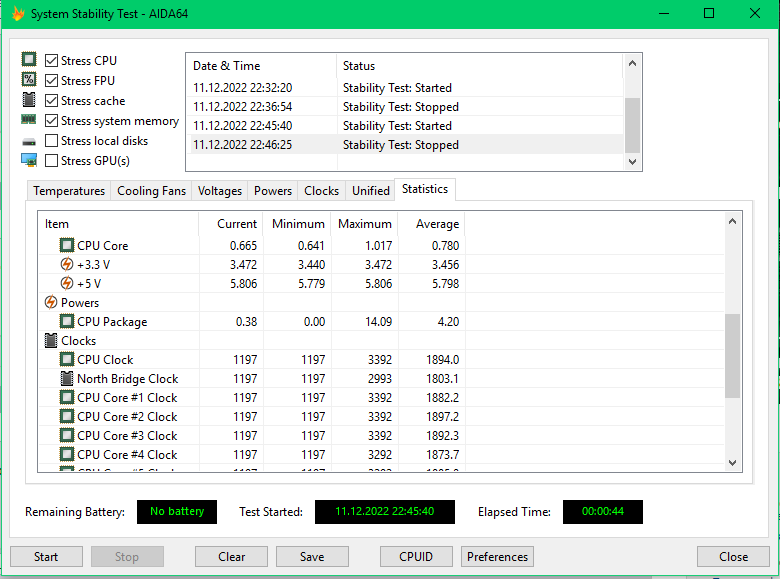This screenshot has width=780, height=579.
Task: Enable the Stress GPU(s) checkbox
Action: [51, 161]
